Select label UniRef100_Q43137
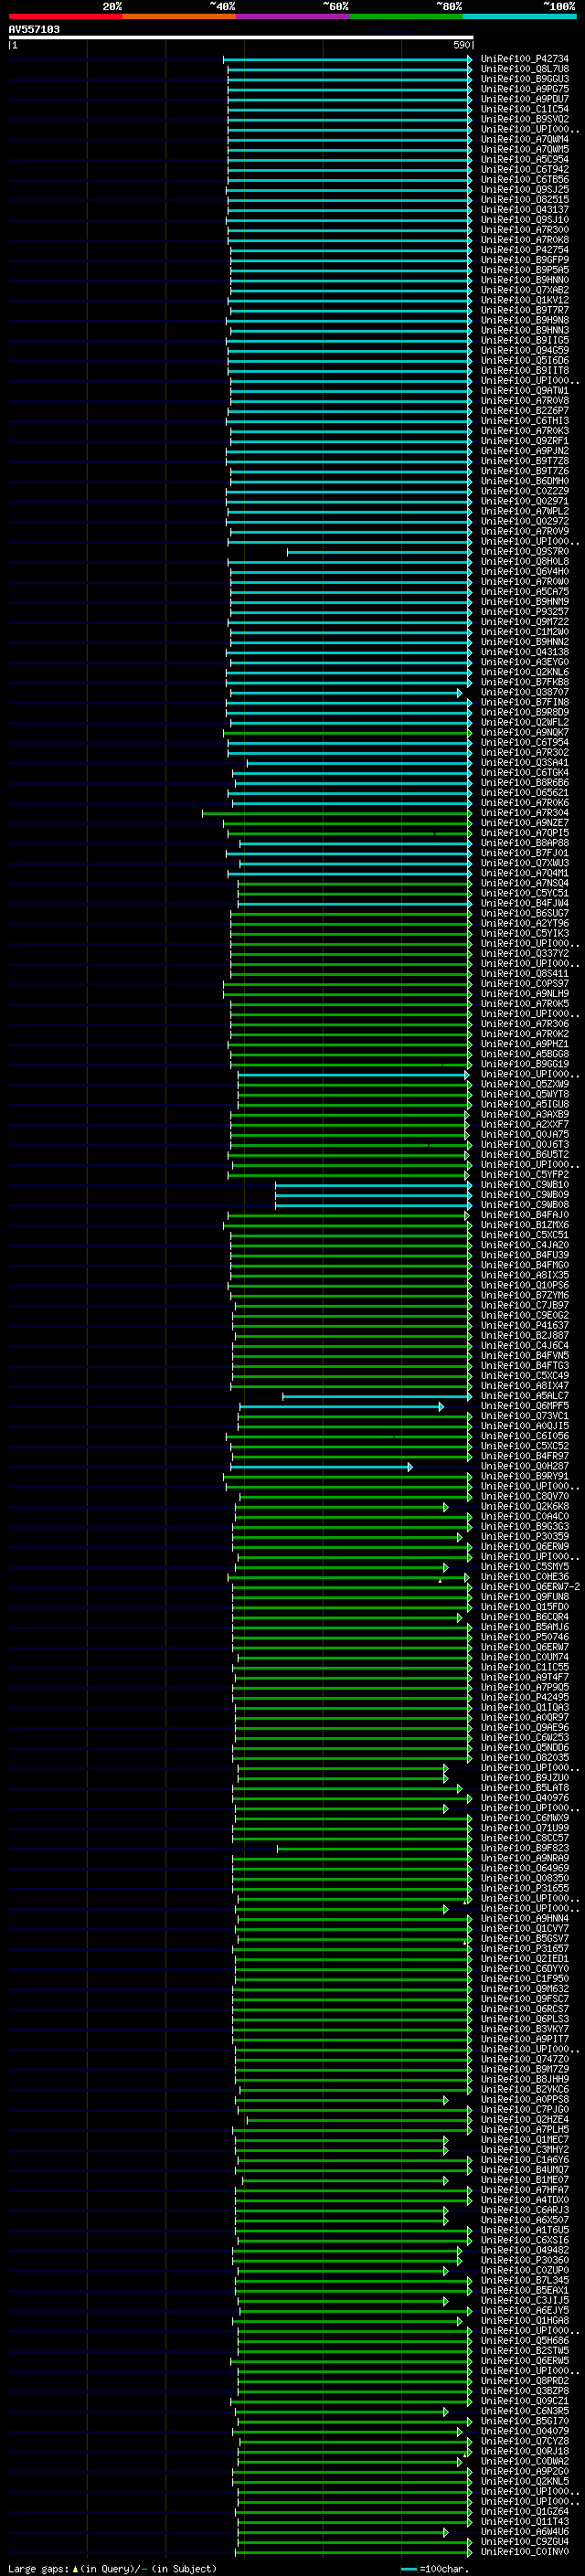The height and width of the screenshot is (2576, 585). (524, 209)
